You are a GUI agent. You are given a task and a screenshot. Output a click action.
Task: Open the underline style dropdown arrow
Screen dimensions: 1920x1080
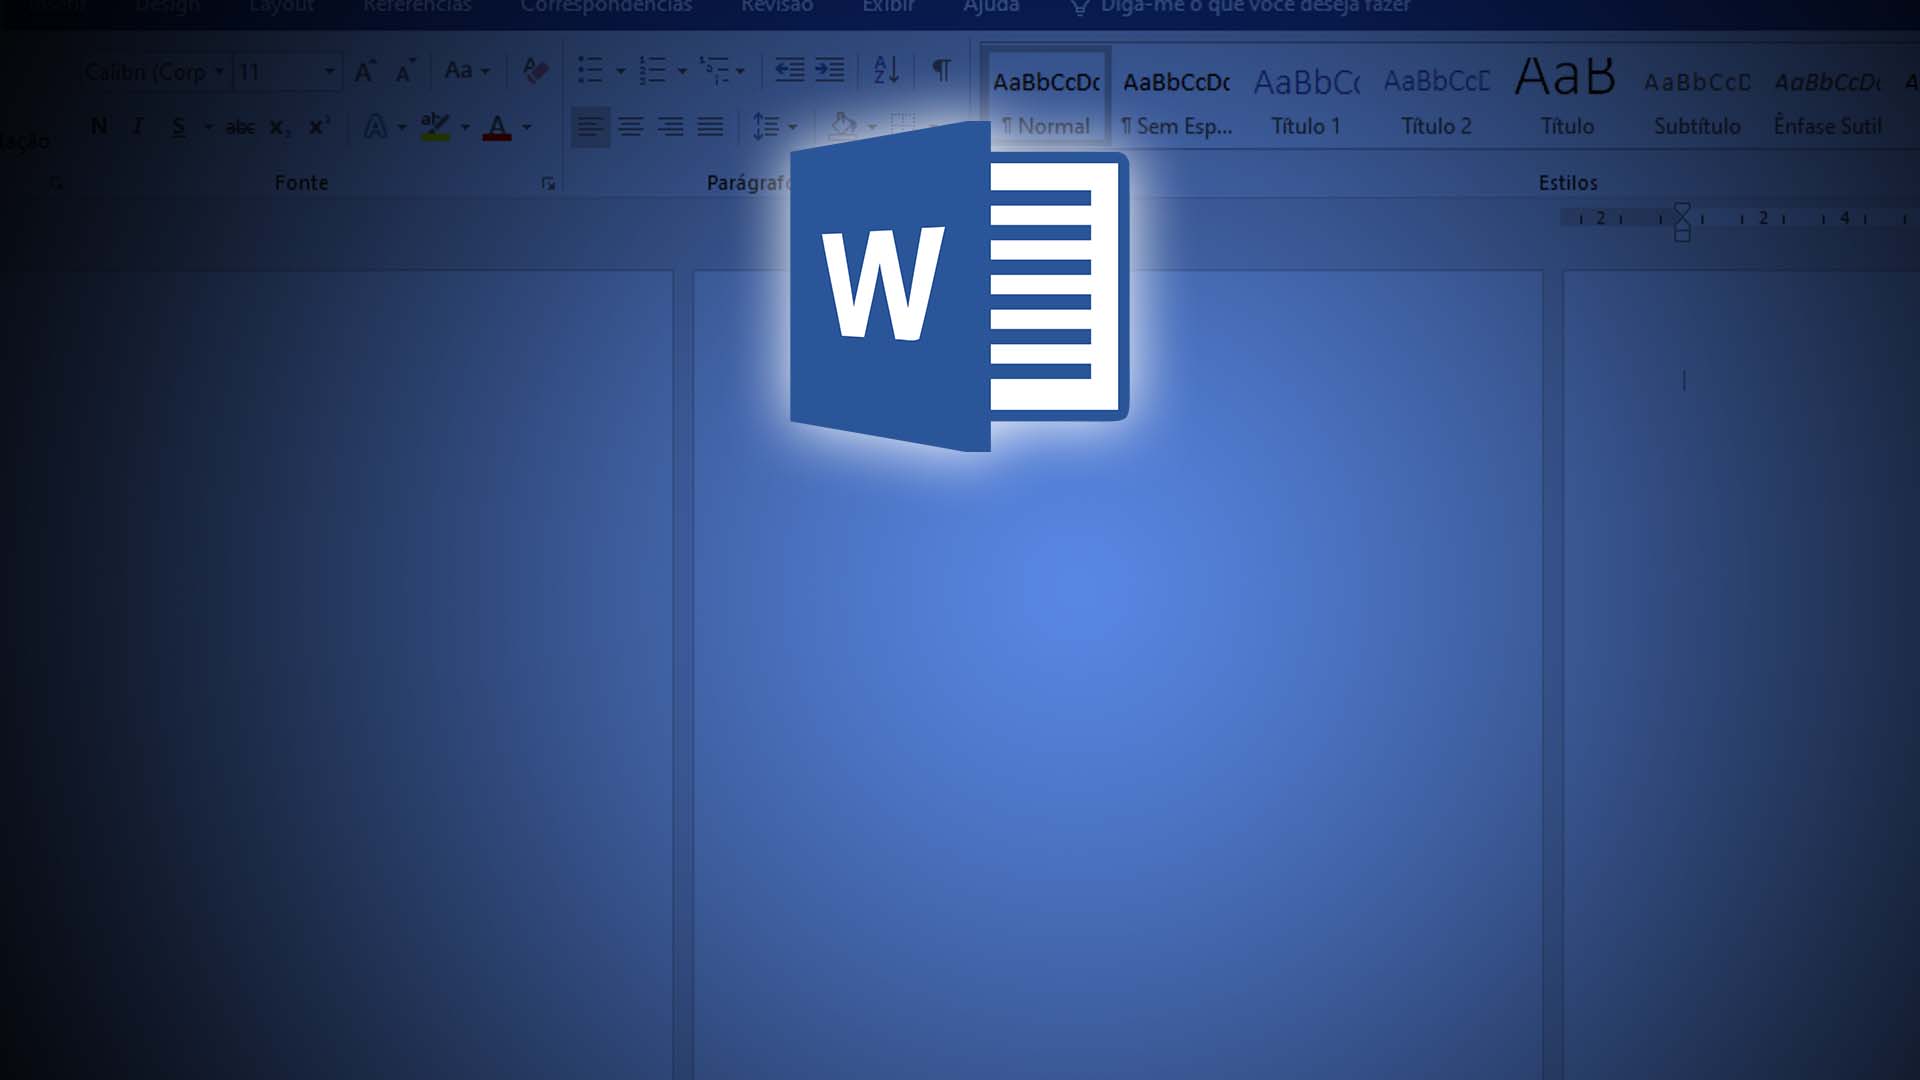click(208, 127)
